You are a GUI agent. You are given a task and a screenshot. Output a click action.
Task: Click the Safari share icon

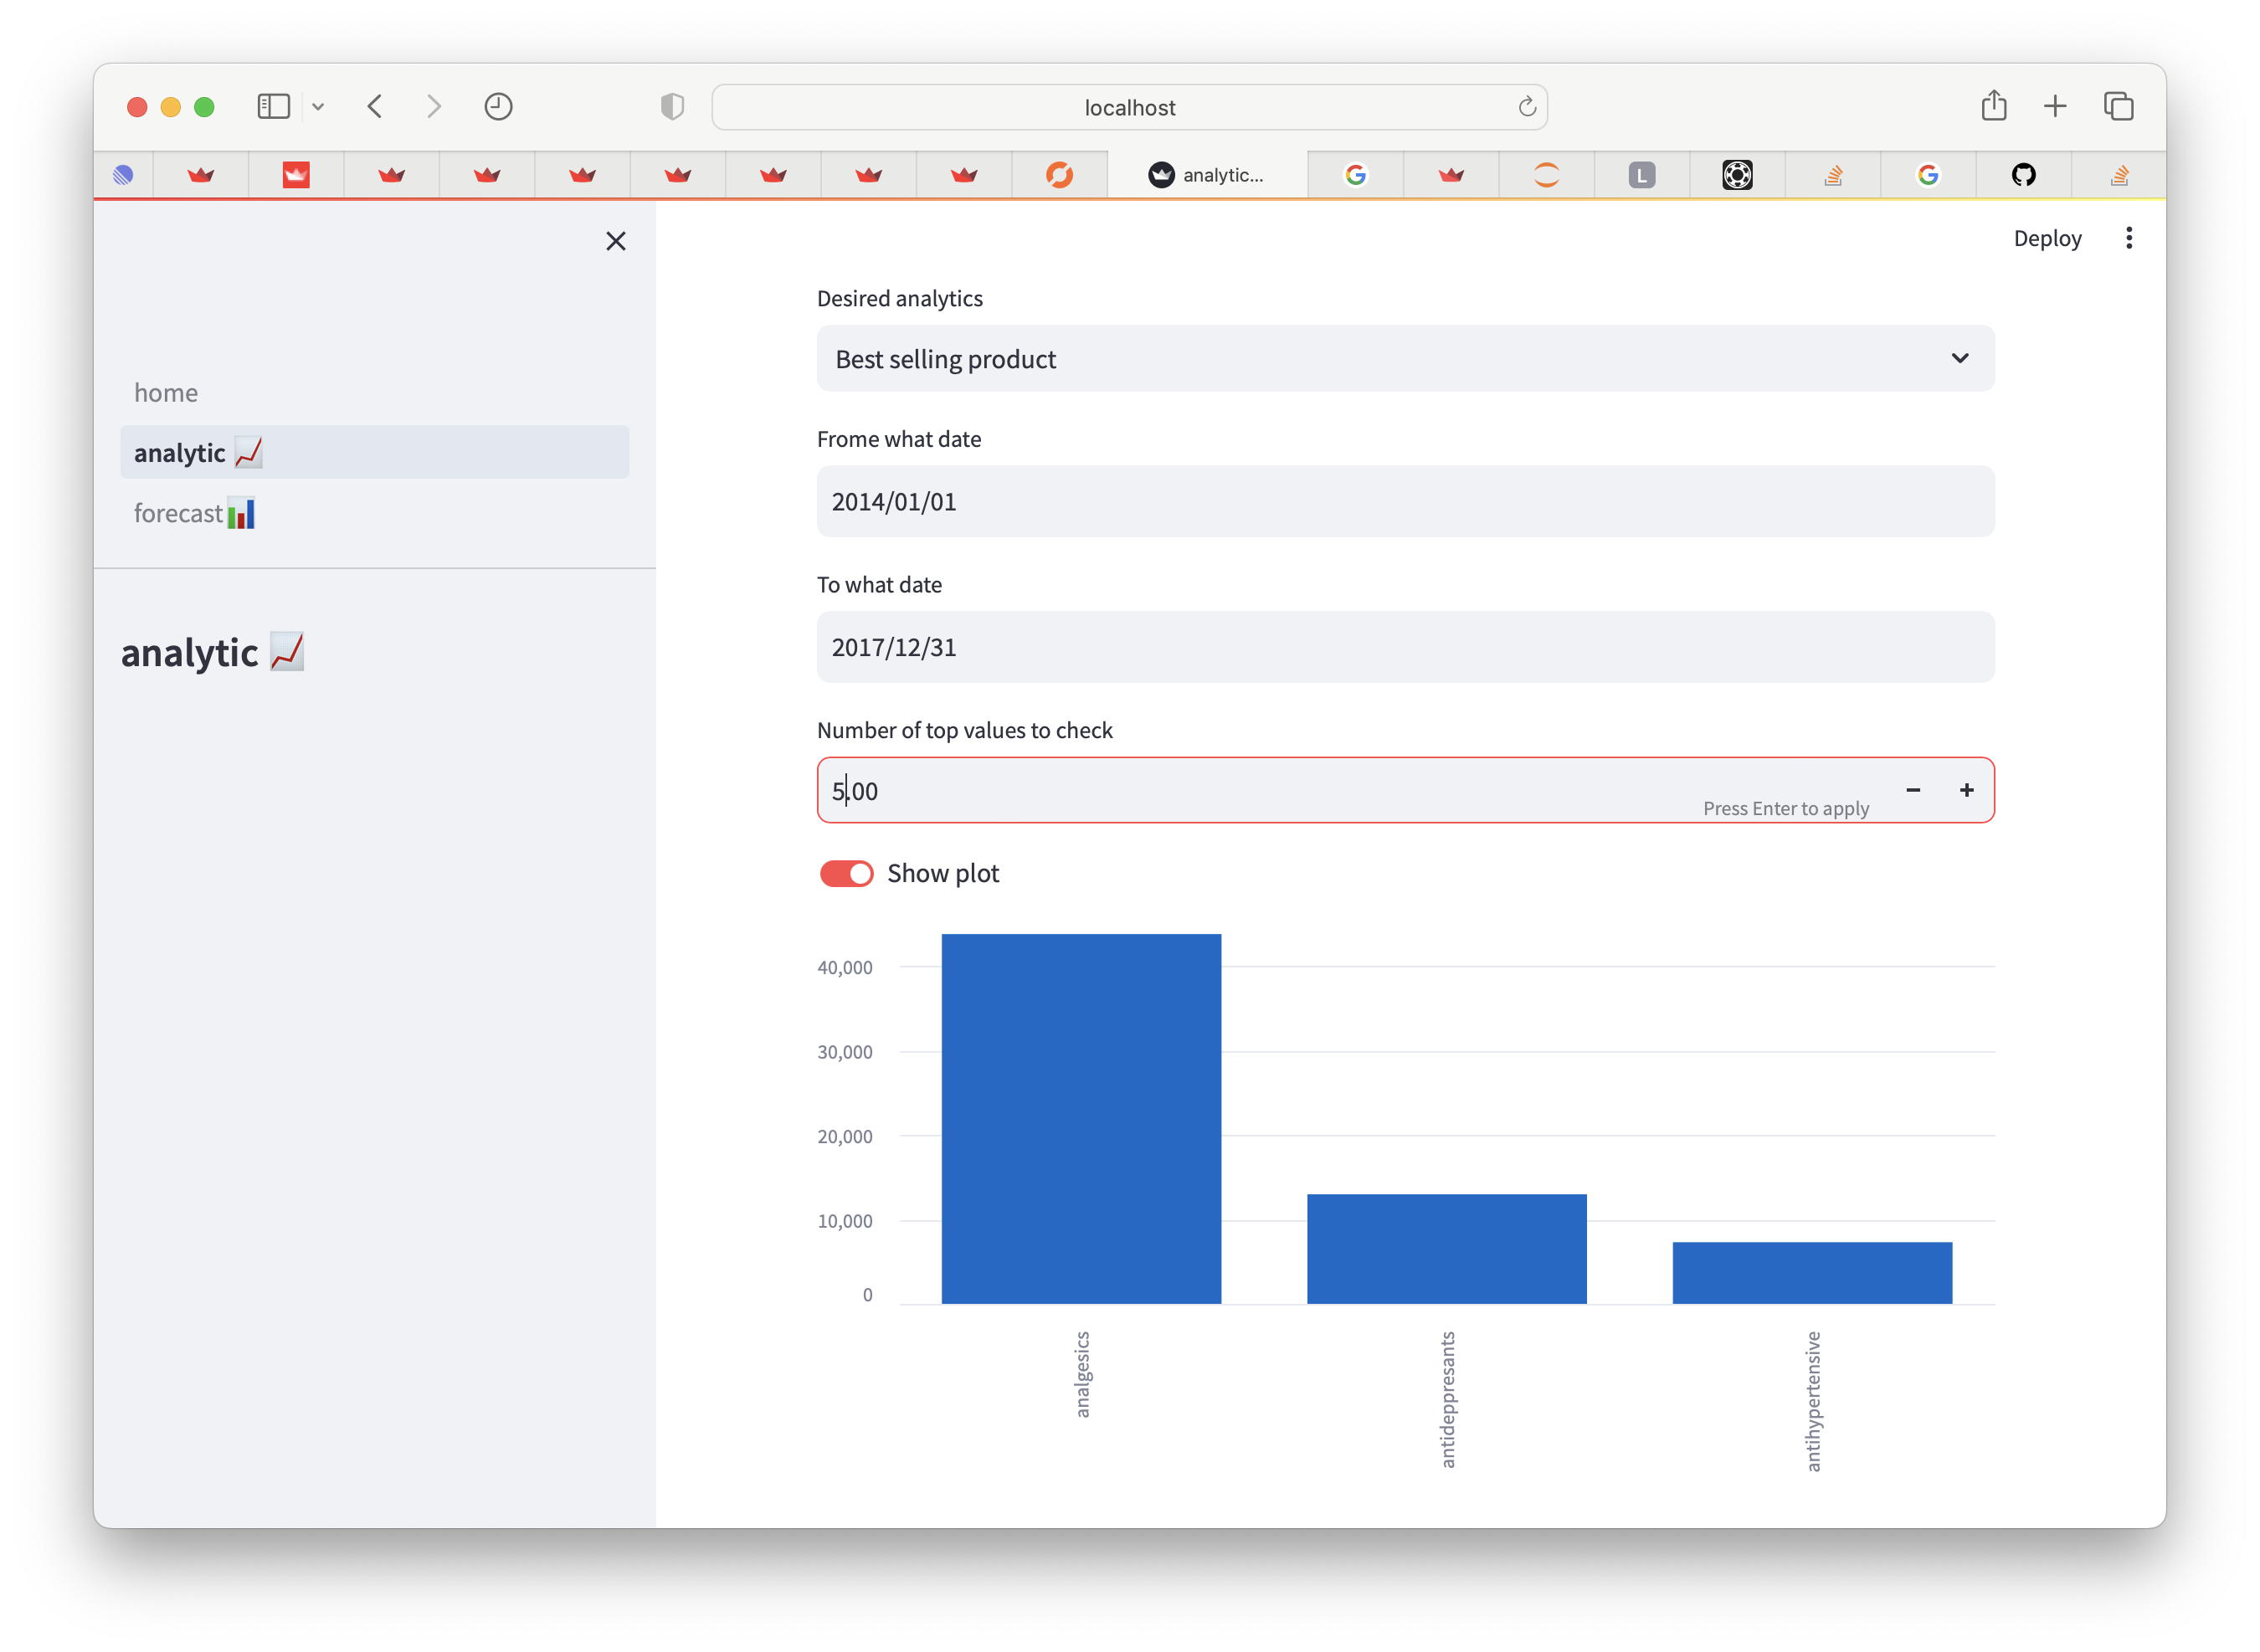click(x=1993, y=106)
